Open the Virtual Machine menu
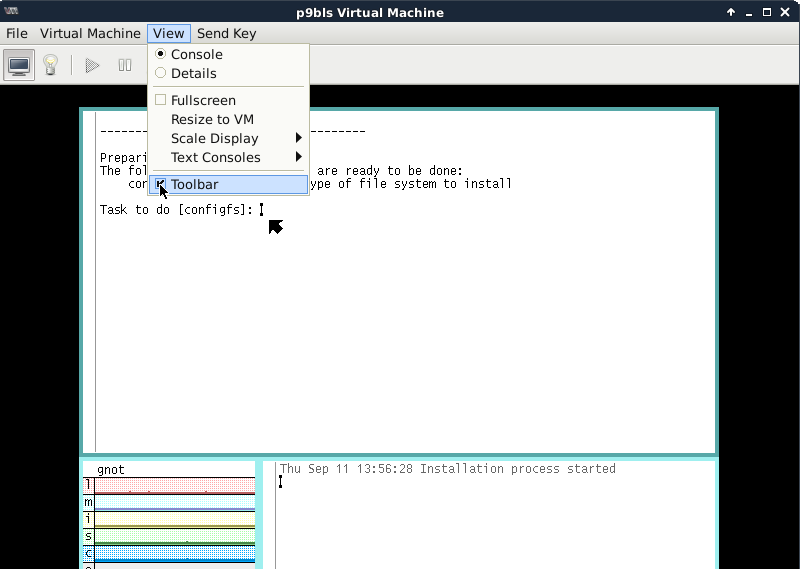Viewport: 800px width, 569px height. pos(90,33)
